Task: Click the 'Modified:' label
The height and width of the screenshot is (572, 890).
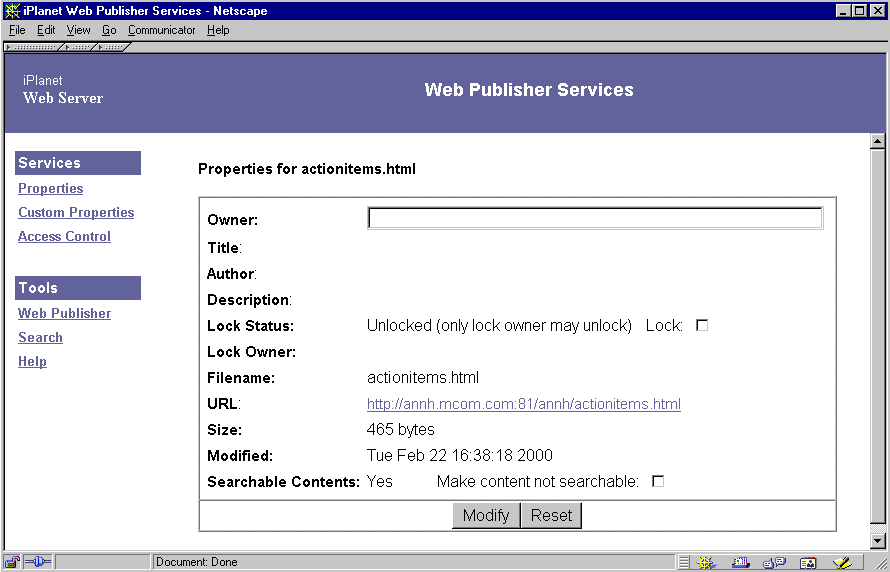Action: pyautogui.click(x=240, y=456)
